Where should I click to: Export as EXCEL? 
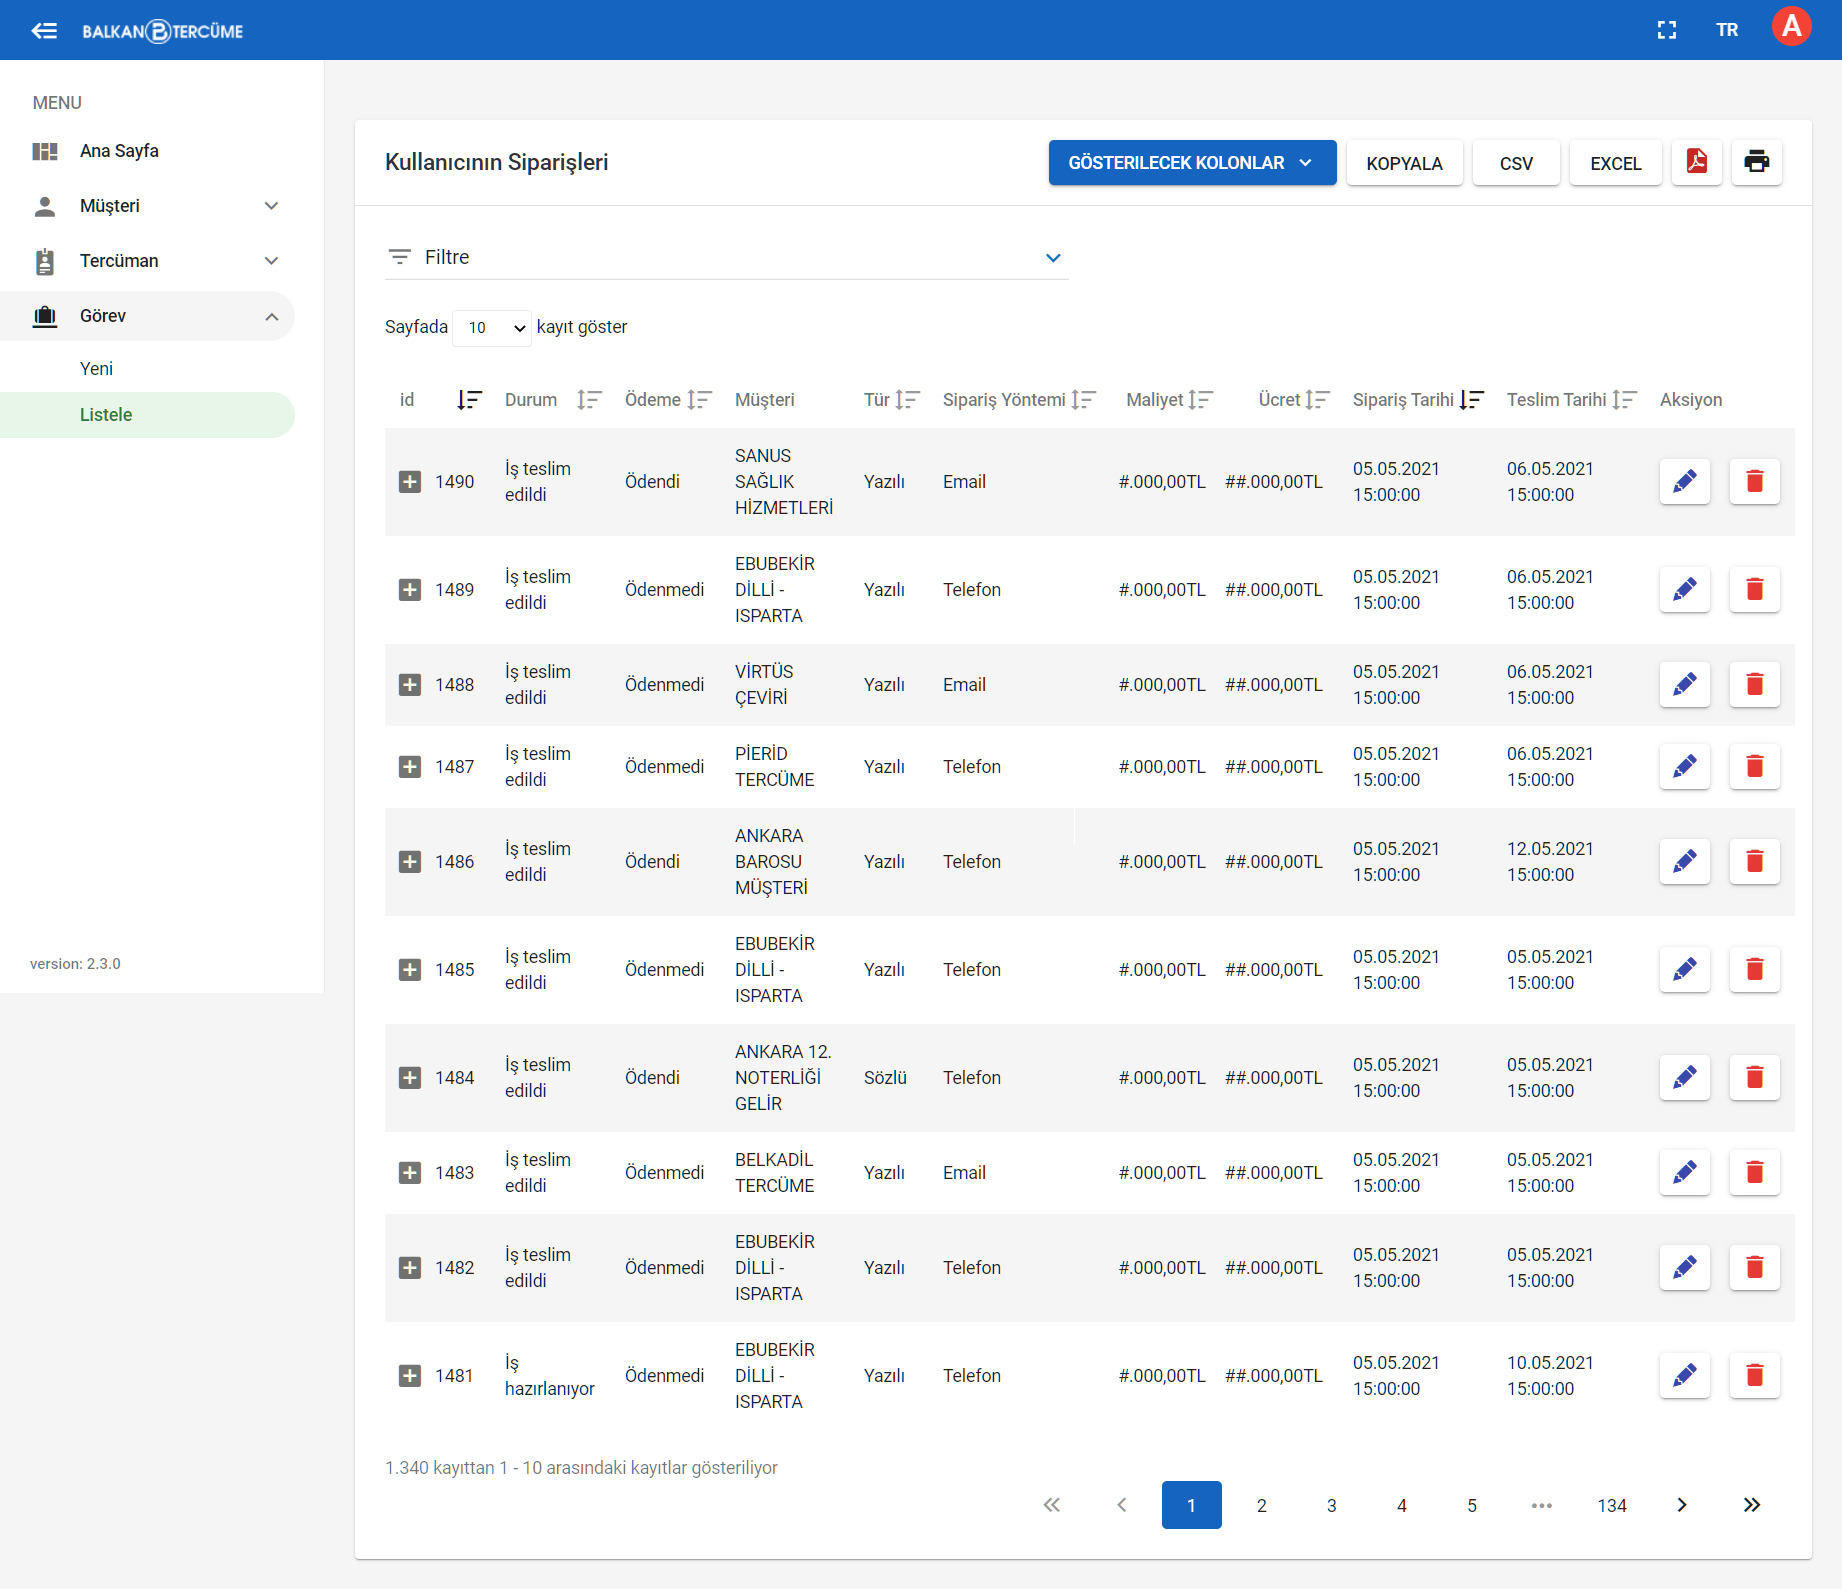(x=1616, y=163)
